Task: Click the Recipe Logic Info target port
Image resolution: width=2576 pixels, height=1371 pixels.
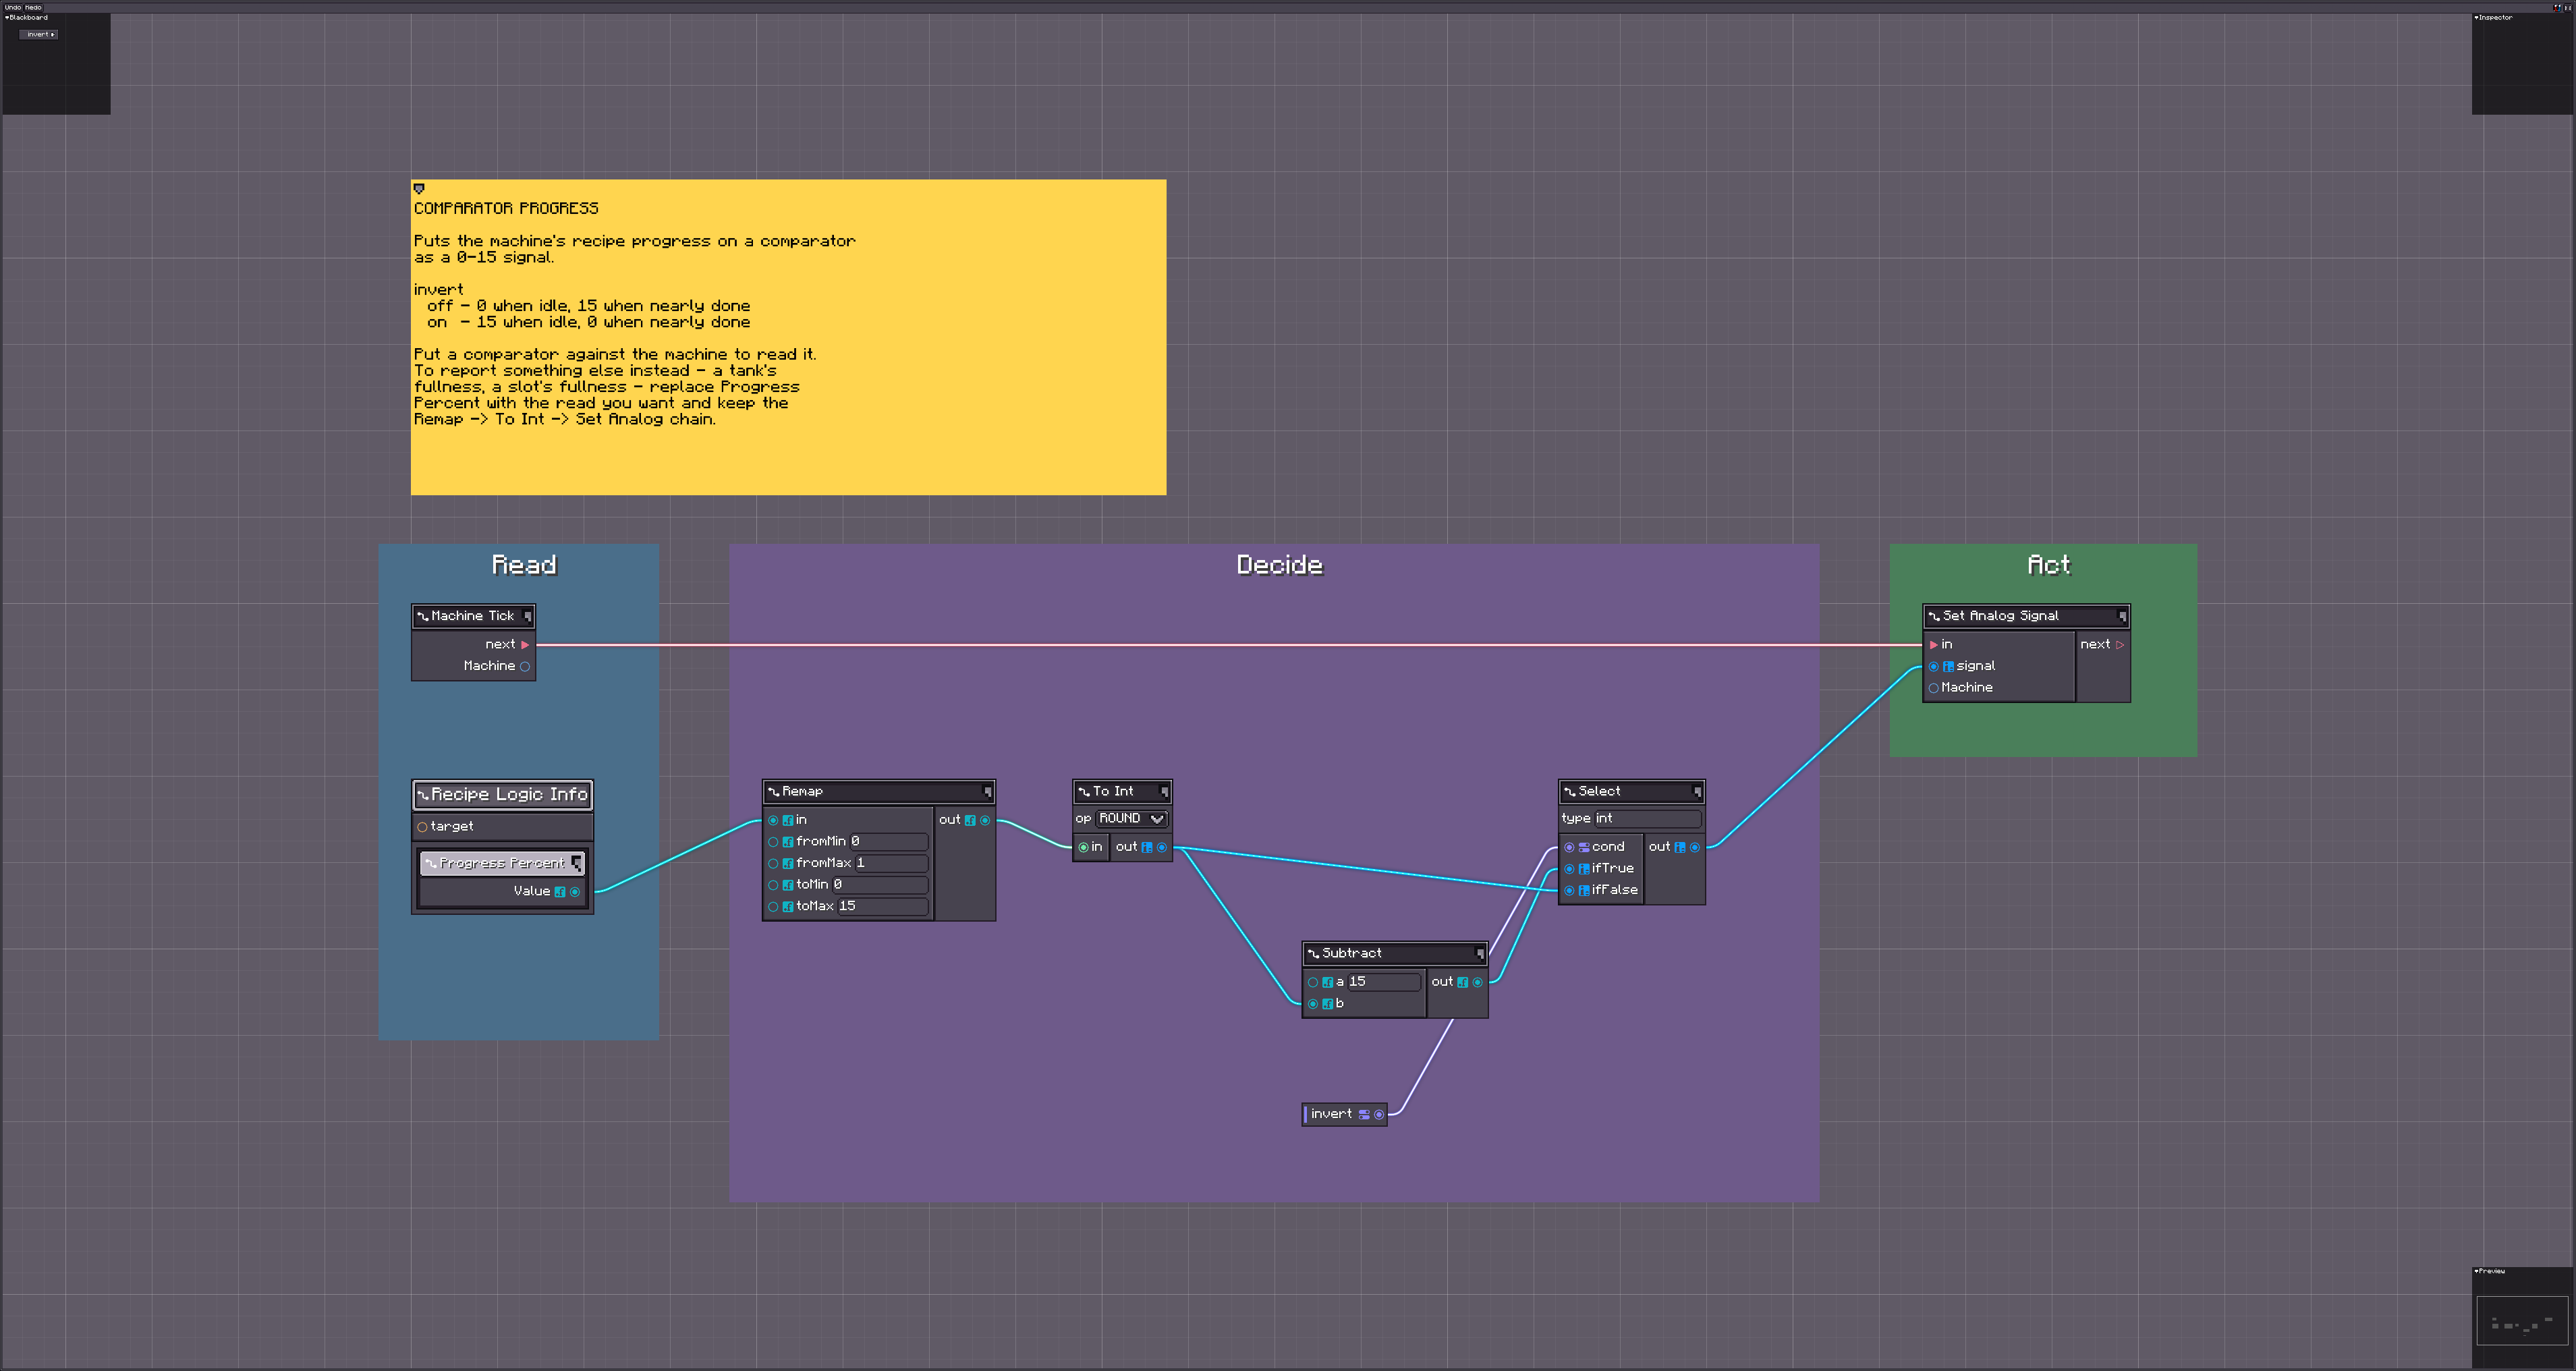Action: 422,827
